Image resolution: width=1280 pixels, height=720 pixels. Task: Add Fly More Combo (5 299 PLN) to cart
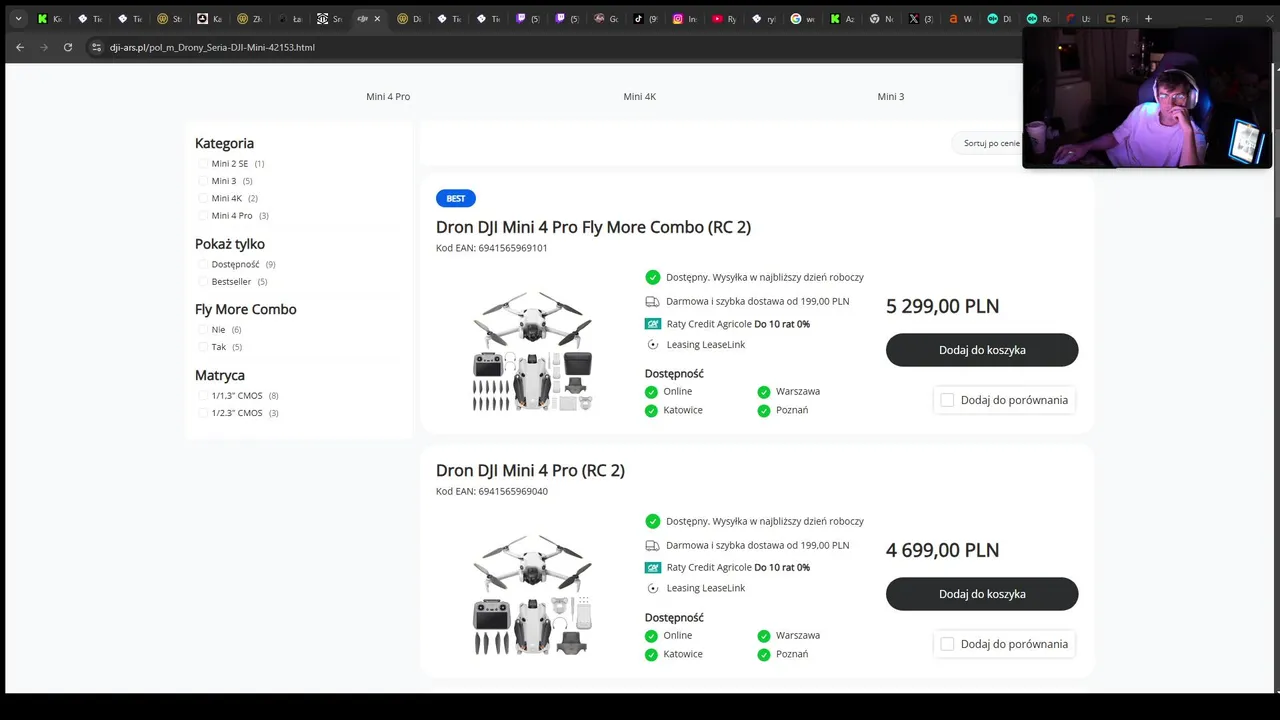pos(982,350)
